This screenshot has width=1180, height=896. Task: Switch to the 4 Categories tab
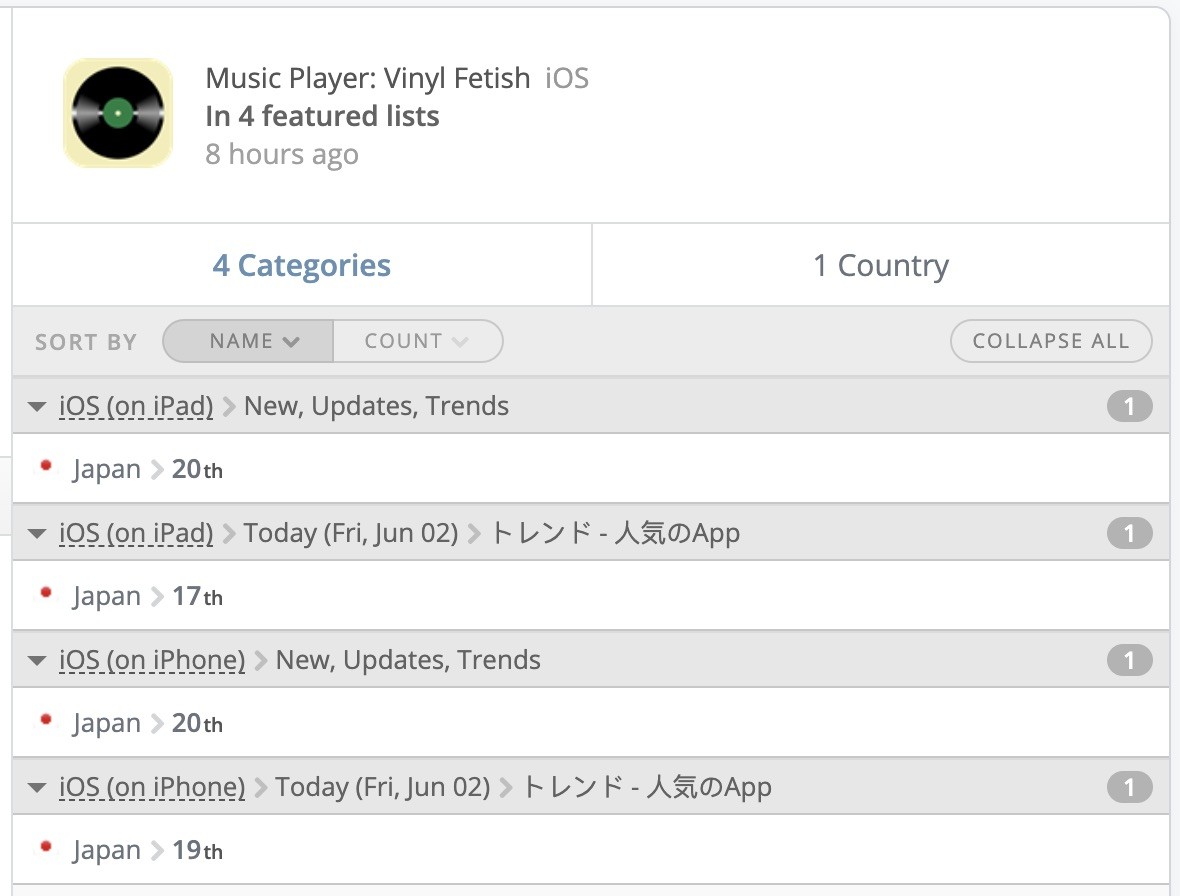click(x=301, y=265)
